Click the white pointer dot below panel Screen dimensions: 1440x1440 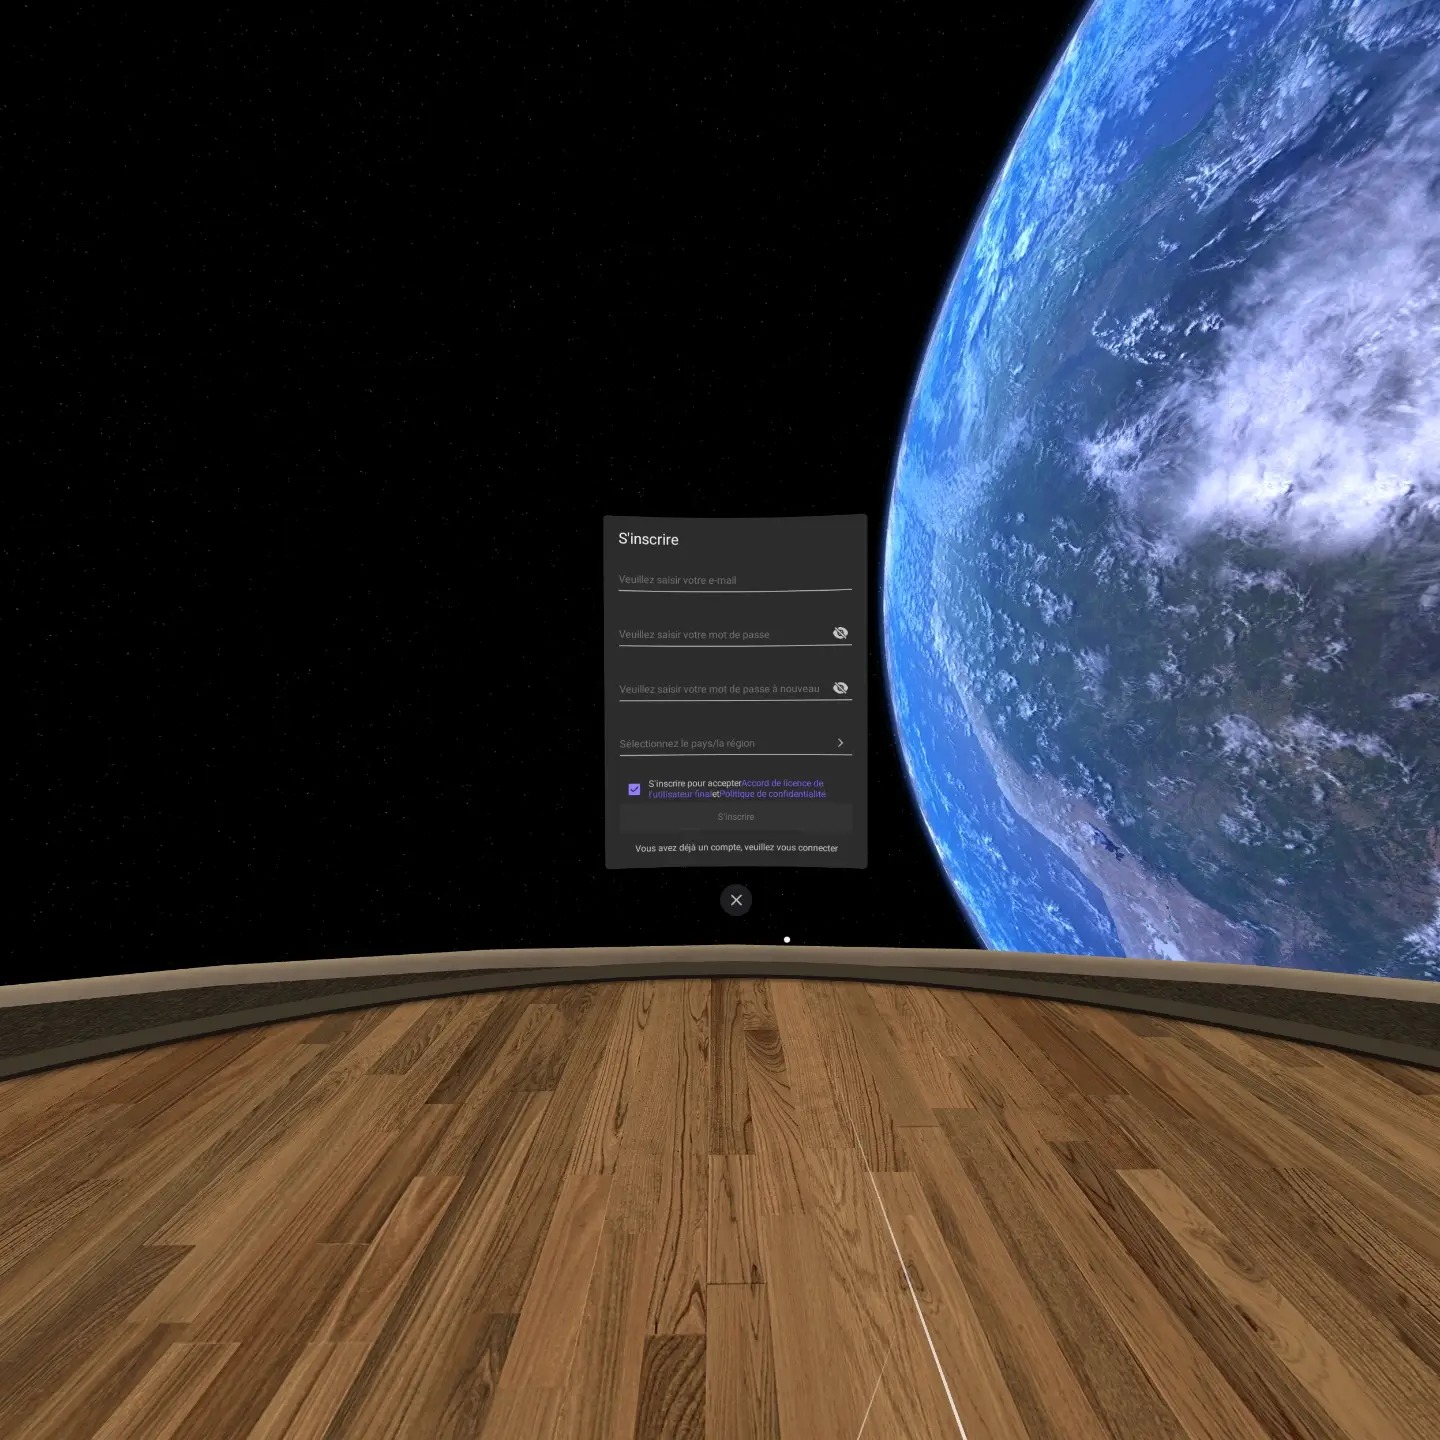pyautogui.click(x=787, y=940)
